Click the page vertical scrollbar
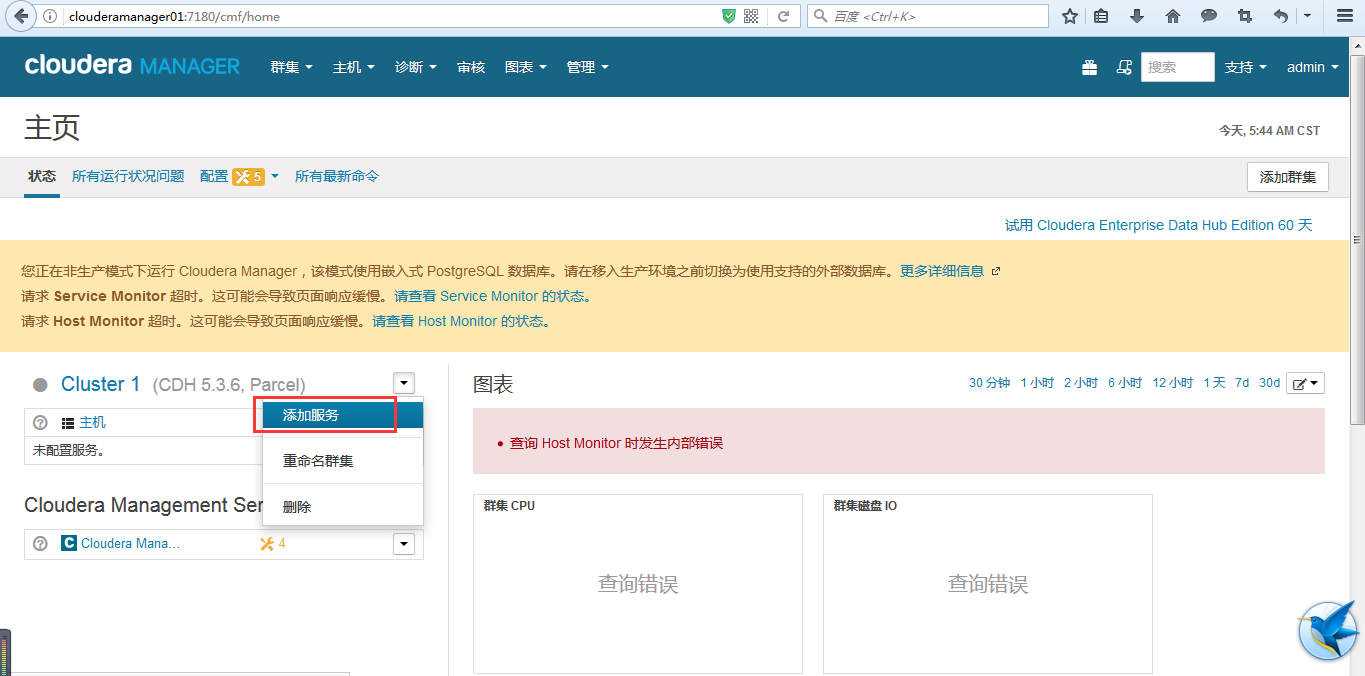This screenshot has height=676, width=1365. tap(1357, 240)
